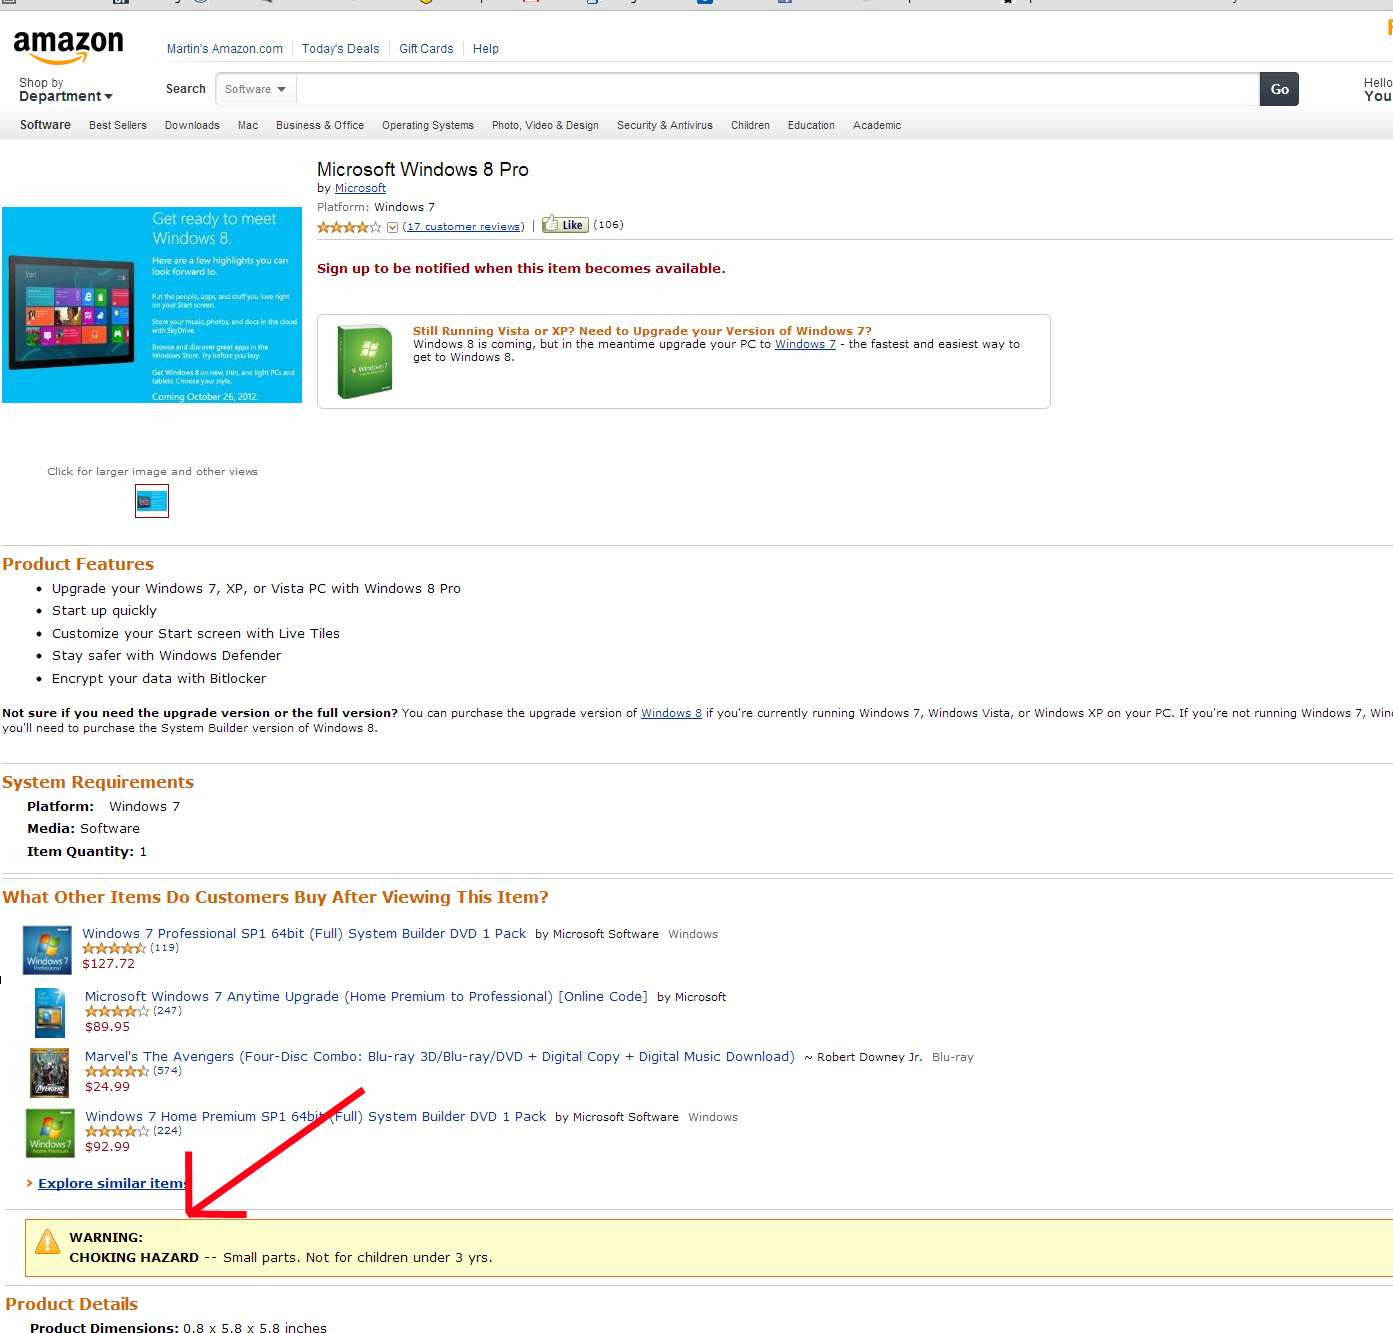Click 'Click for larger image and other views'
Image resolution: width=1393 pixels, height=1333 pixels.
pyautogui.click(x=152, y=471)
